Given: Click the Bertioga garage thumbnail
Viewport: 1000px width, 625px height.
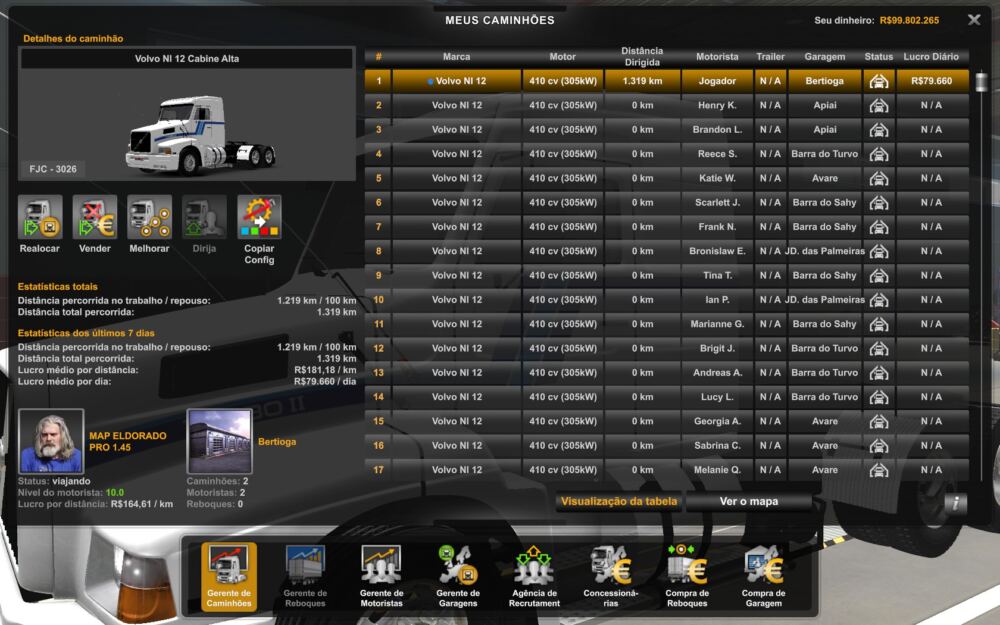Looking at the screenshot, I should pos(219,441).
